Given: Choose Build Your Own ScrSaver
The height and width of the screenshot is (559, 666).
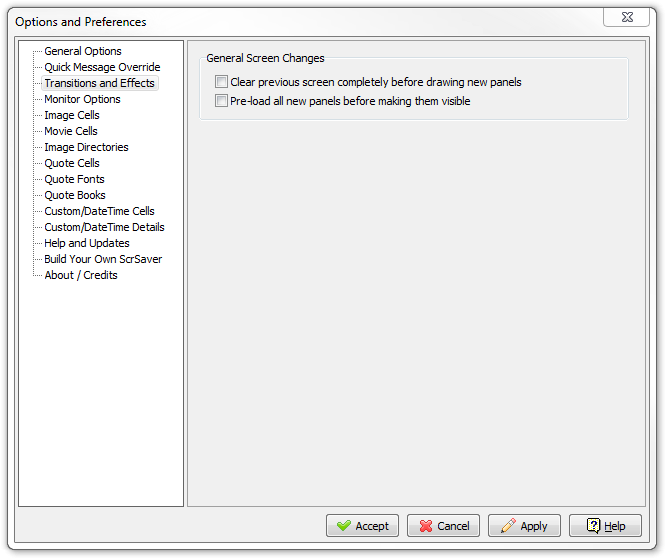Looking at the screenshot, I should tap(103, 259).
